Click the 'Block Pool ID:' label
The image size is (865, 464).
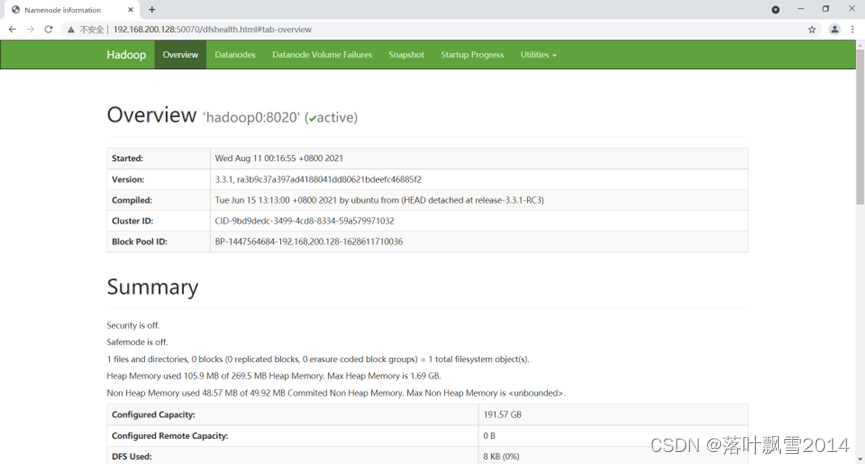pos(140,242)
